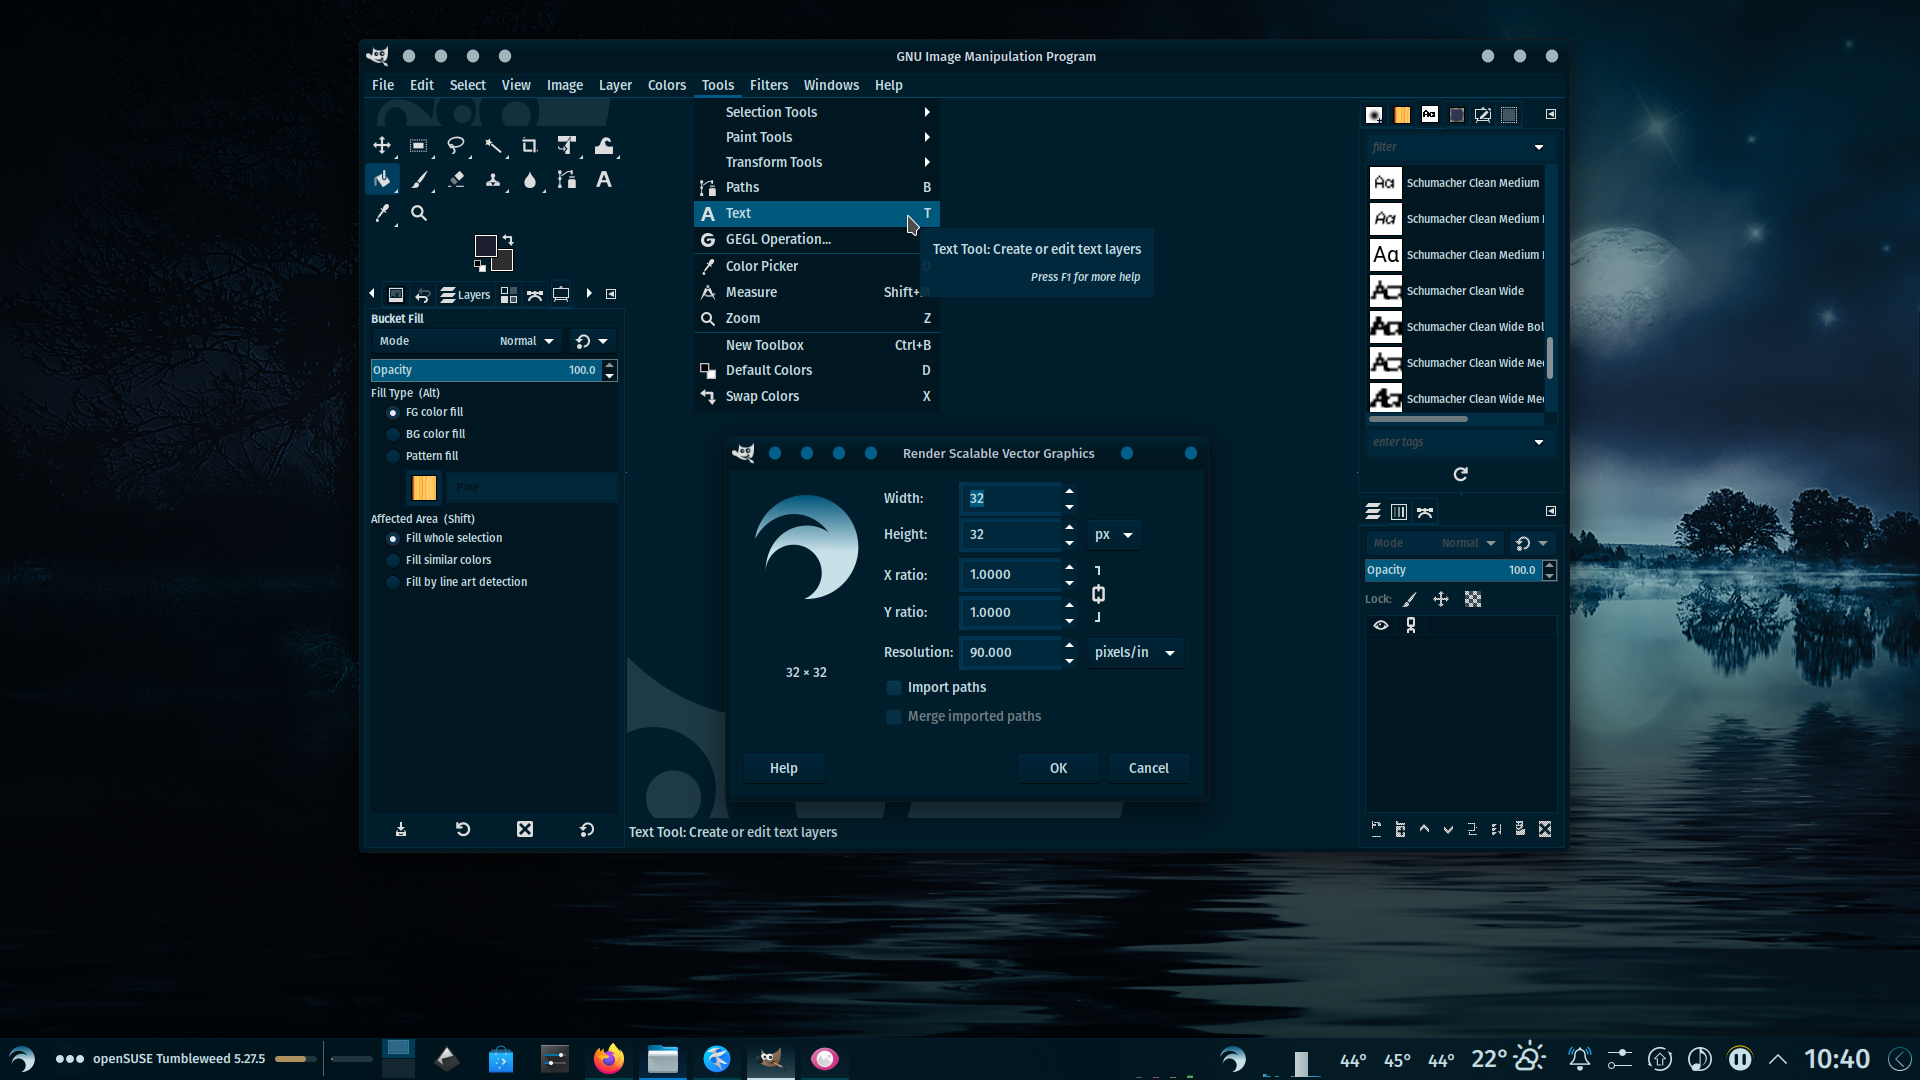Click the background color swatch
The height and width of the screenshot is (1080, 1920).
pyautogui.click(x=504, y=262)
